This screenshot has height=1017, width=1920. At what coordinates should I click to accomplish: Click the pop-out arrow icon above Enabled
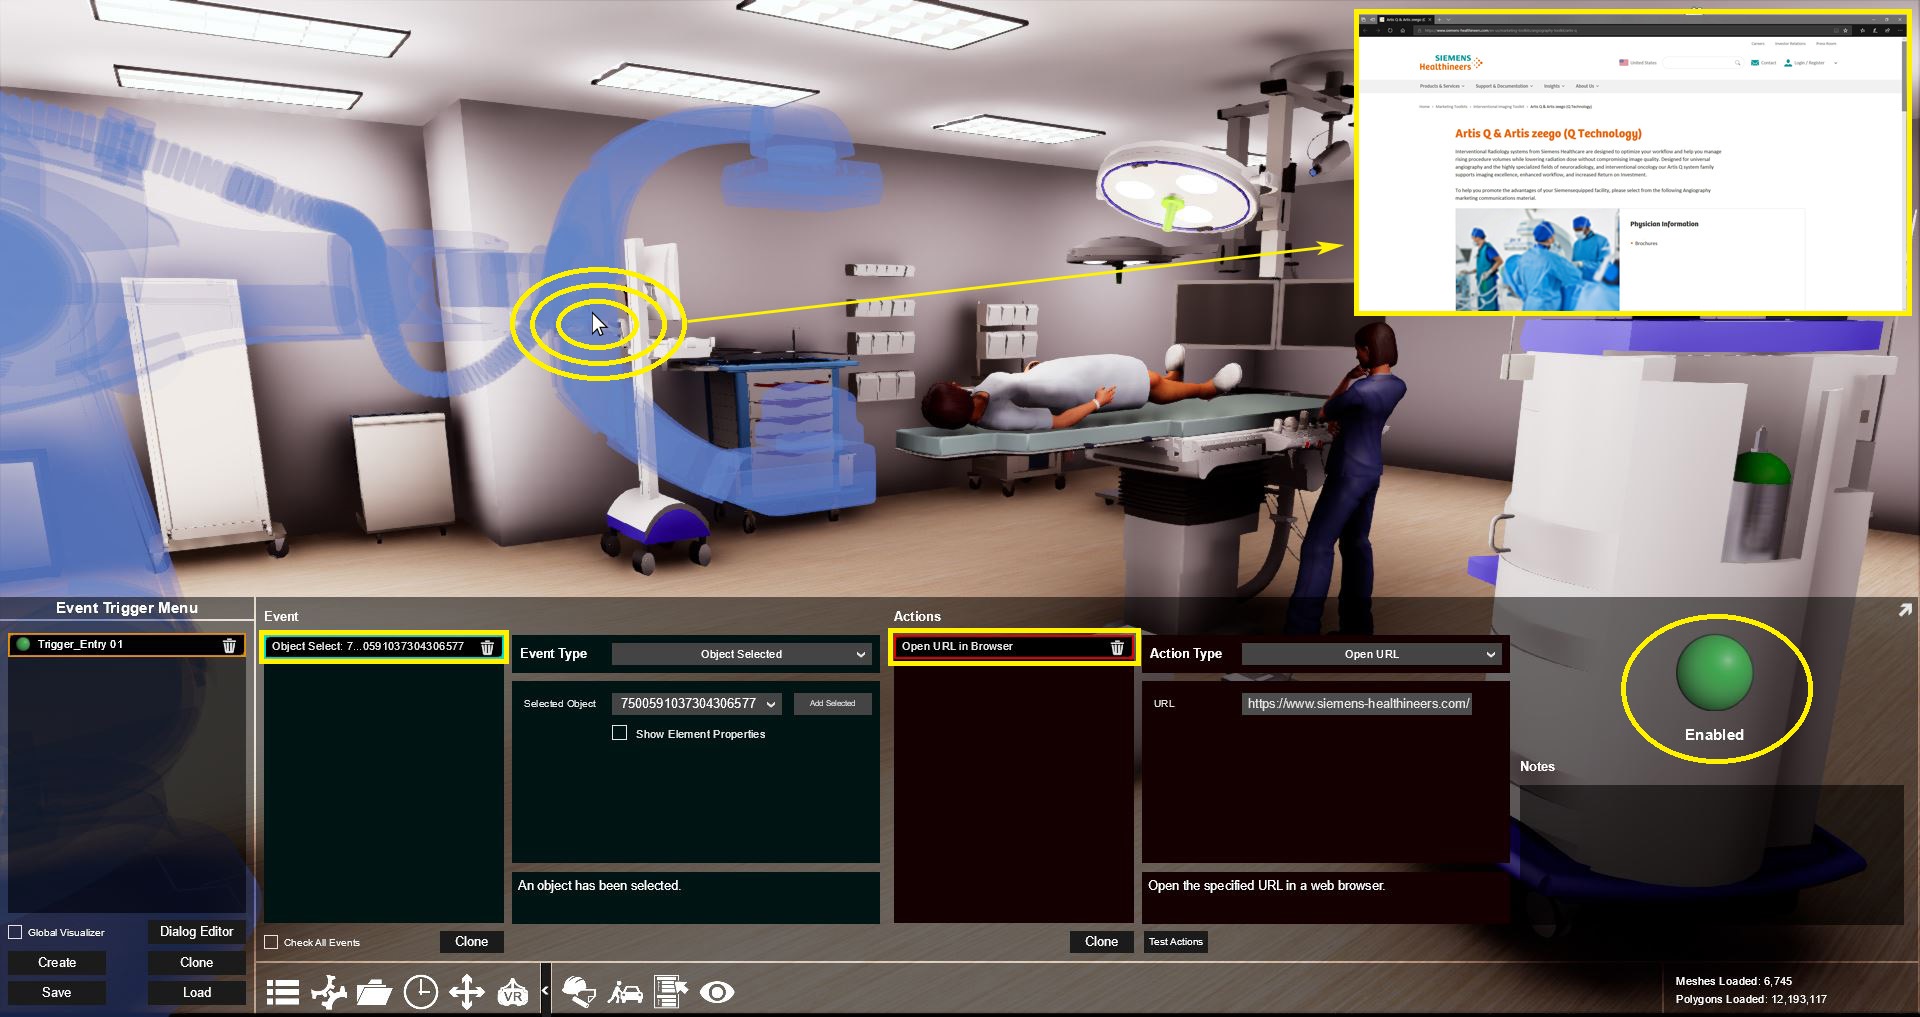(x=1904, y=610)
